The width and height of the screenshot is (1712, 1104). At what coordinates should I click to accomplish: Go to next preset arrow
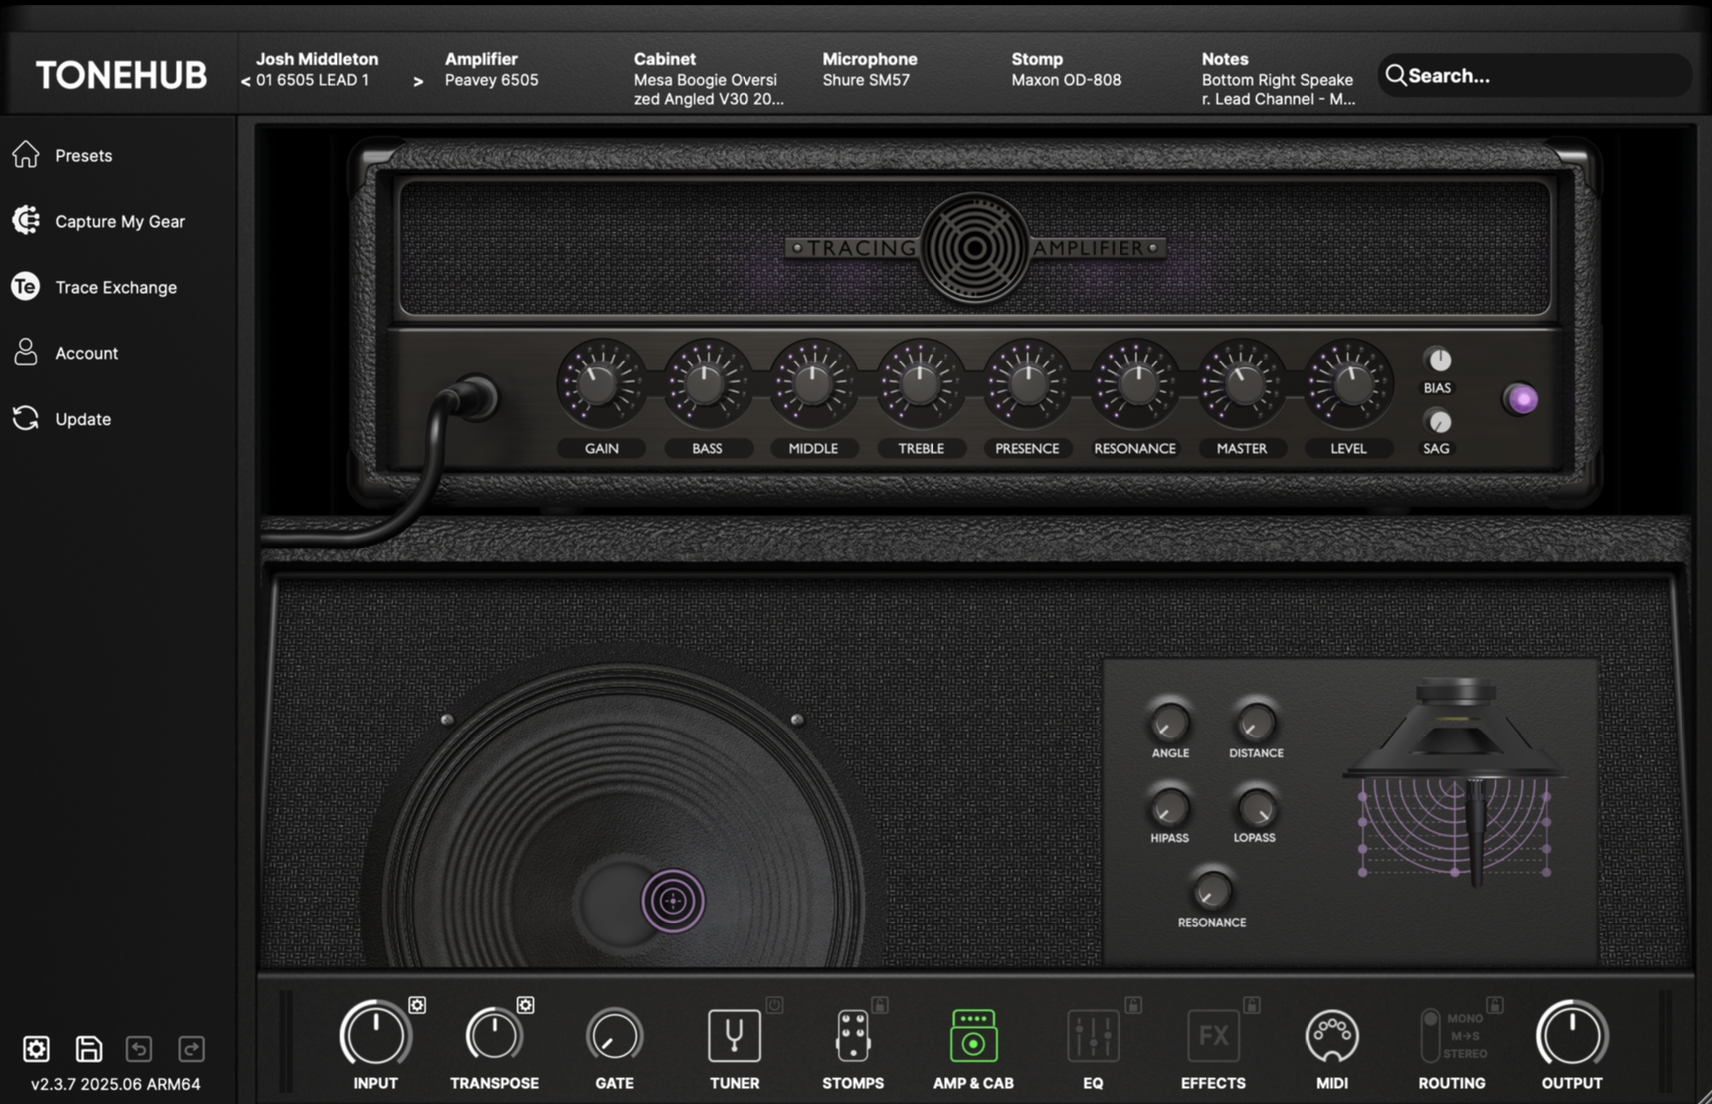(x=418, y=81)
